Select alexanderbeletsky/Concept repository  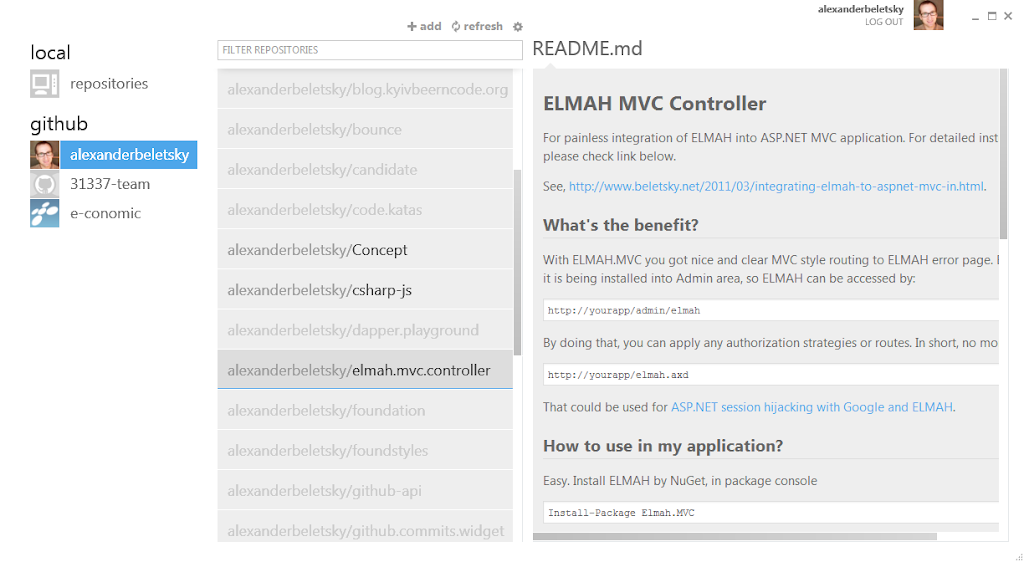click(365, 250)
